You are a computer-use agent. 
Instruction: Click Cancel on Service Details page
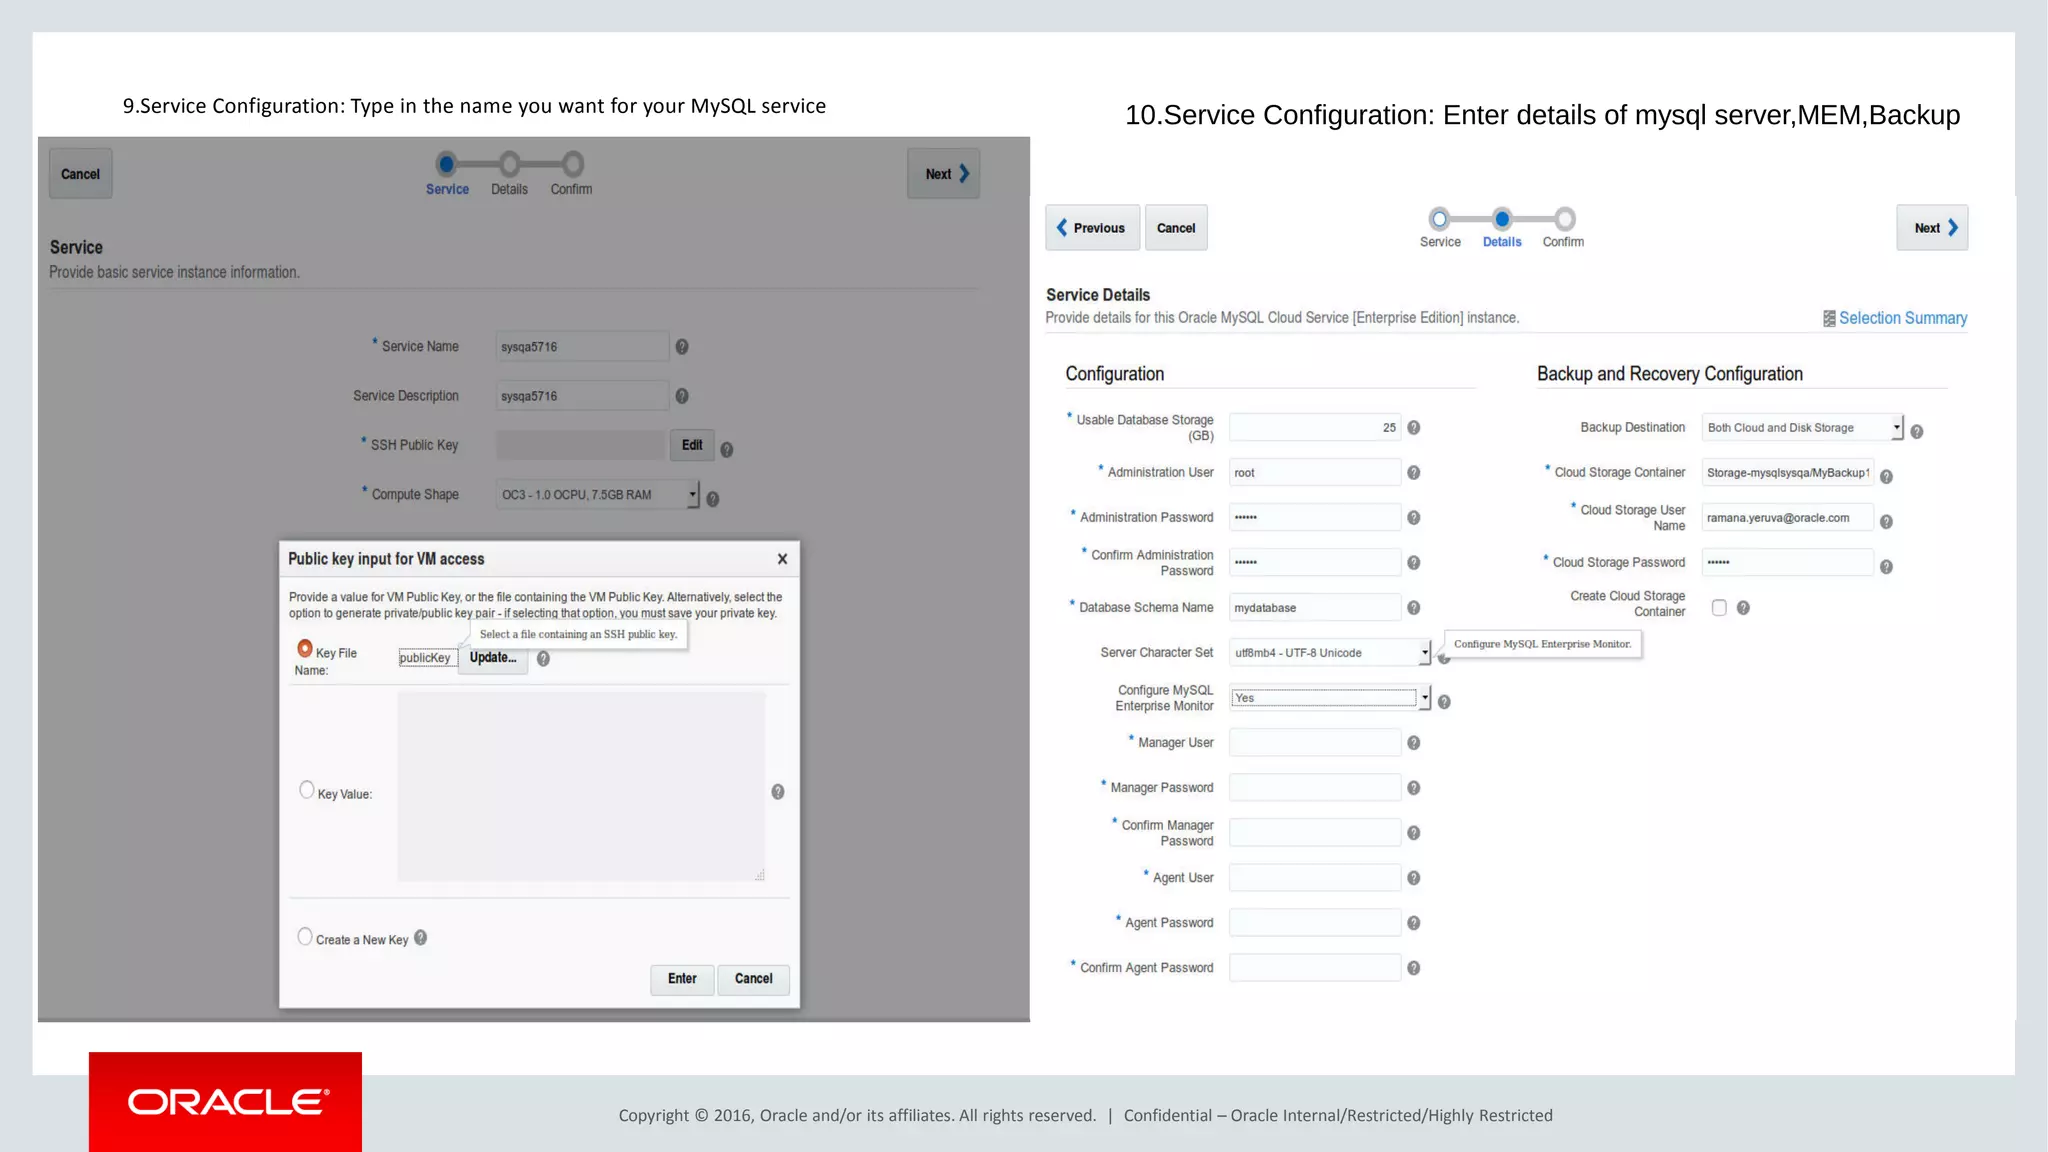point(1176,228)
